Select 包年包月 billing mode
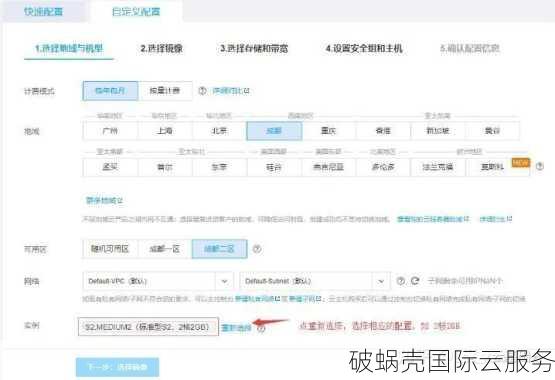The height and width of the screenshot is (380, 555). pyautogui.click(x=110, y=91)
